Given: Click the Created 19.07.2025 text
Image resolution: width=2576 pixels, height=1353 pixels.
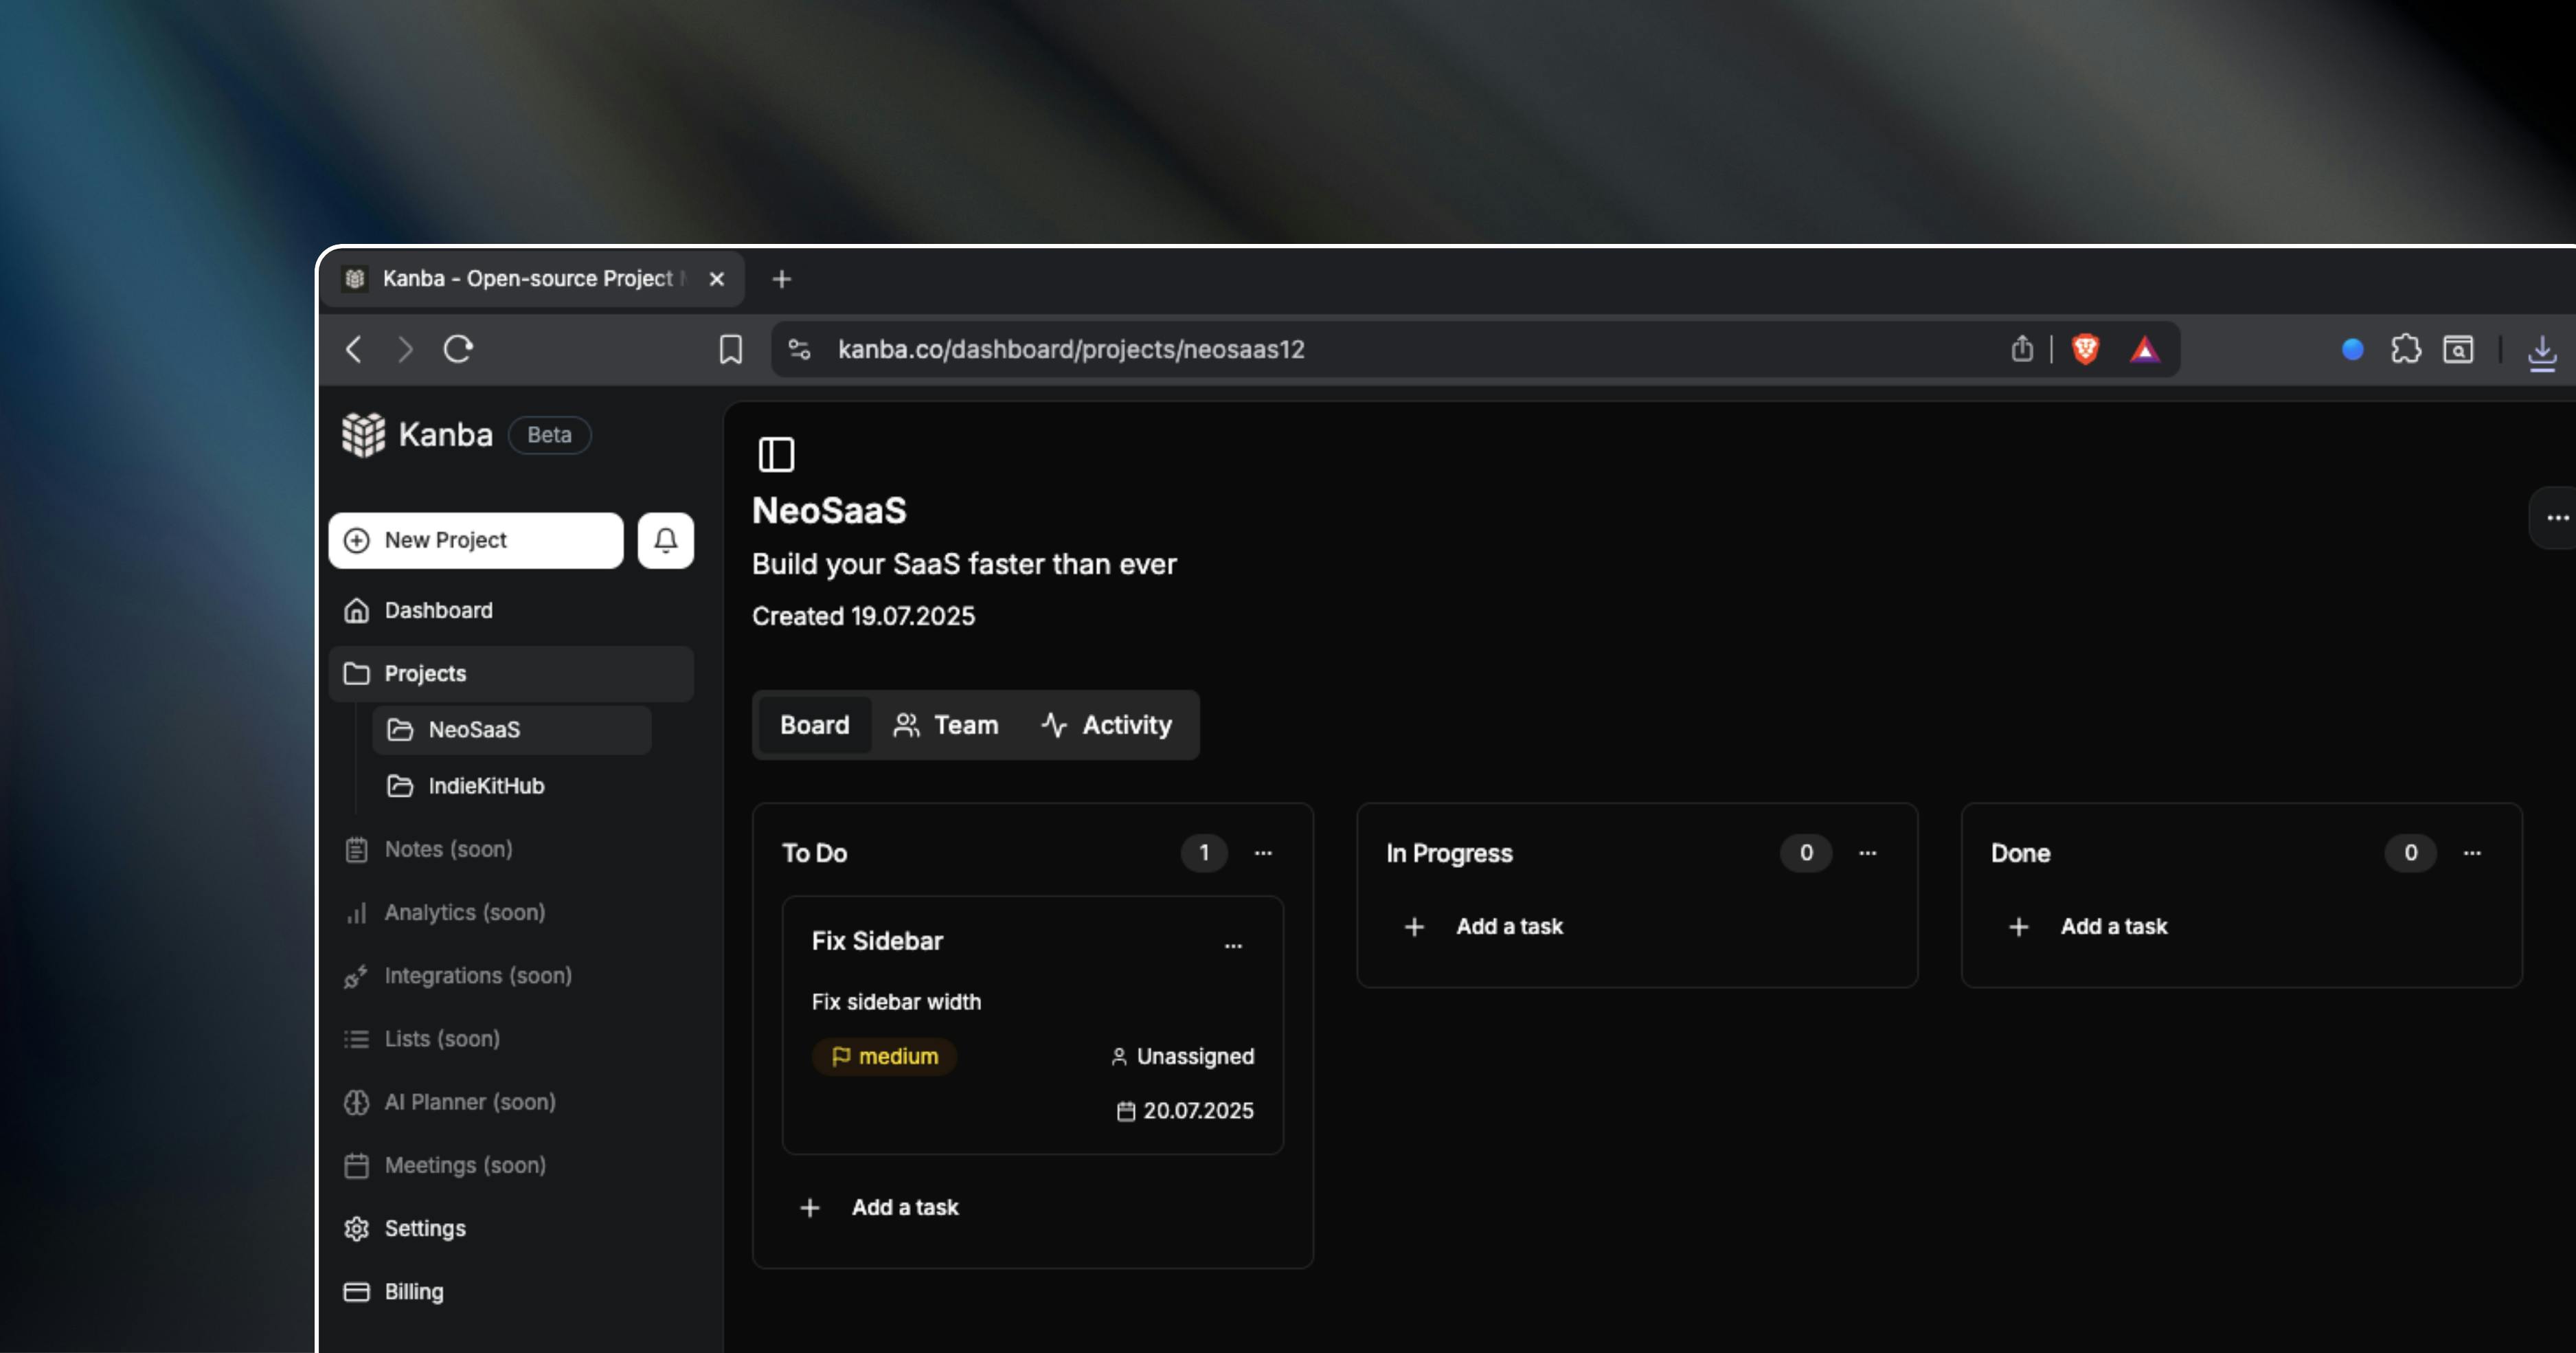Looking at the screenshot, I should pos(863,616).
